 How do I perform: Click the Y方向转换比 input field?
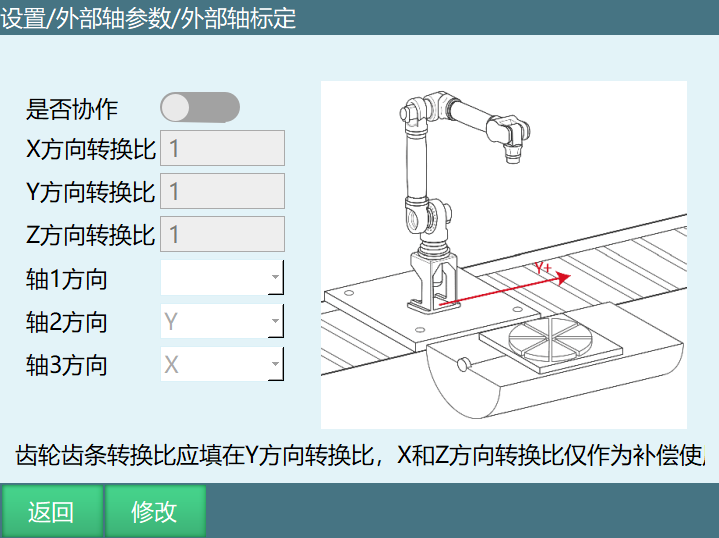coord(222,191)
